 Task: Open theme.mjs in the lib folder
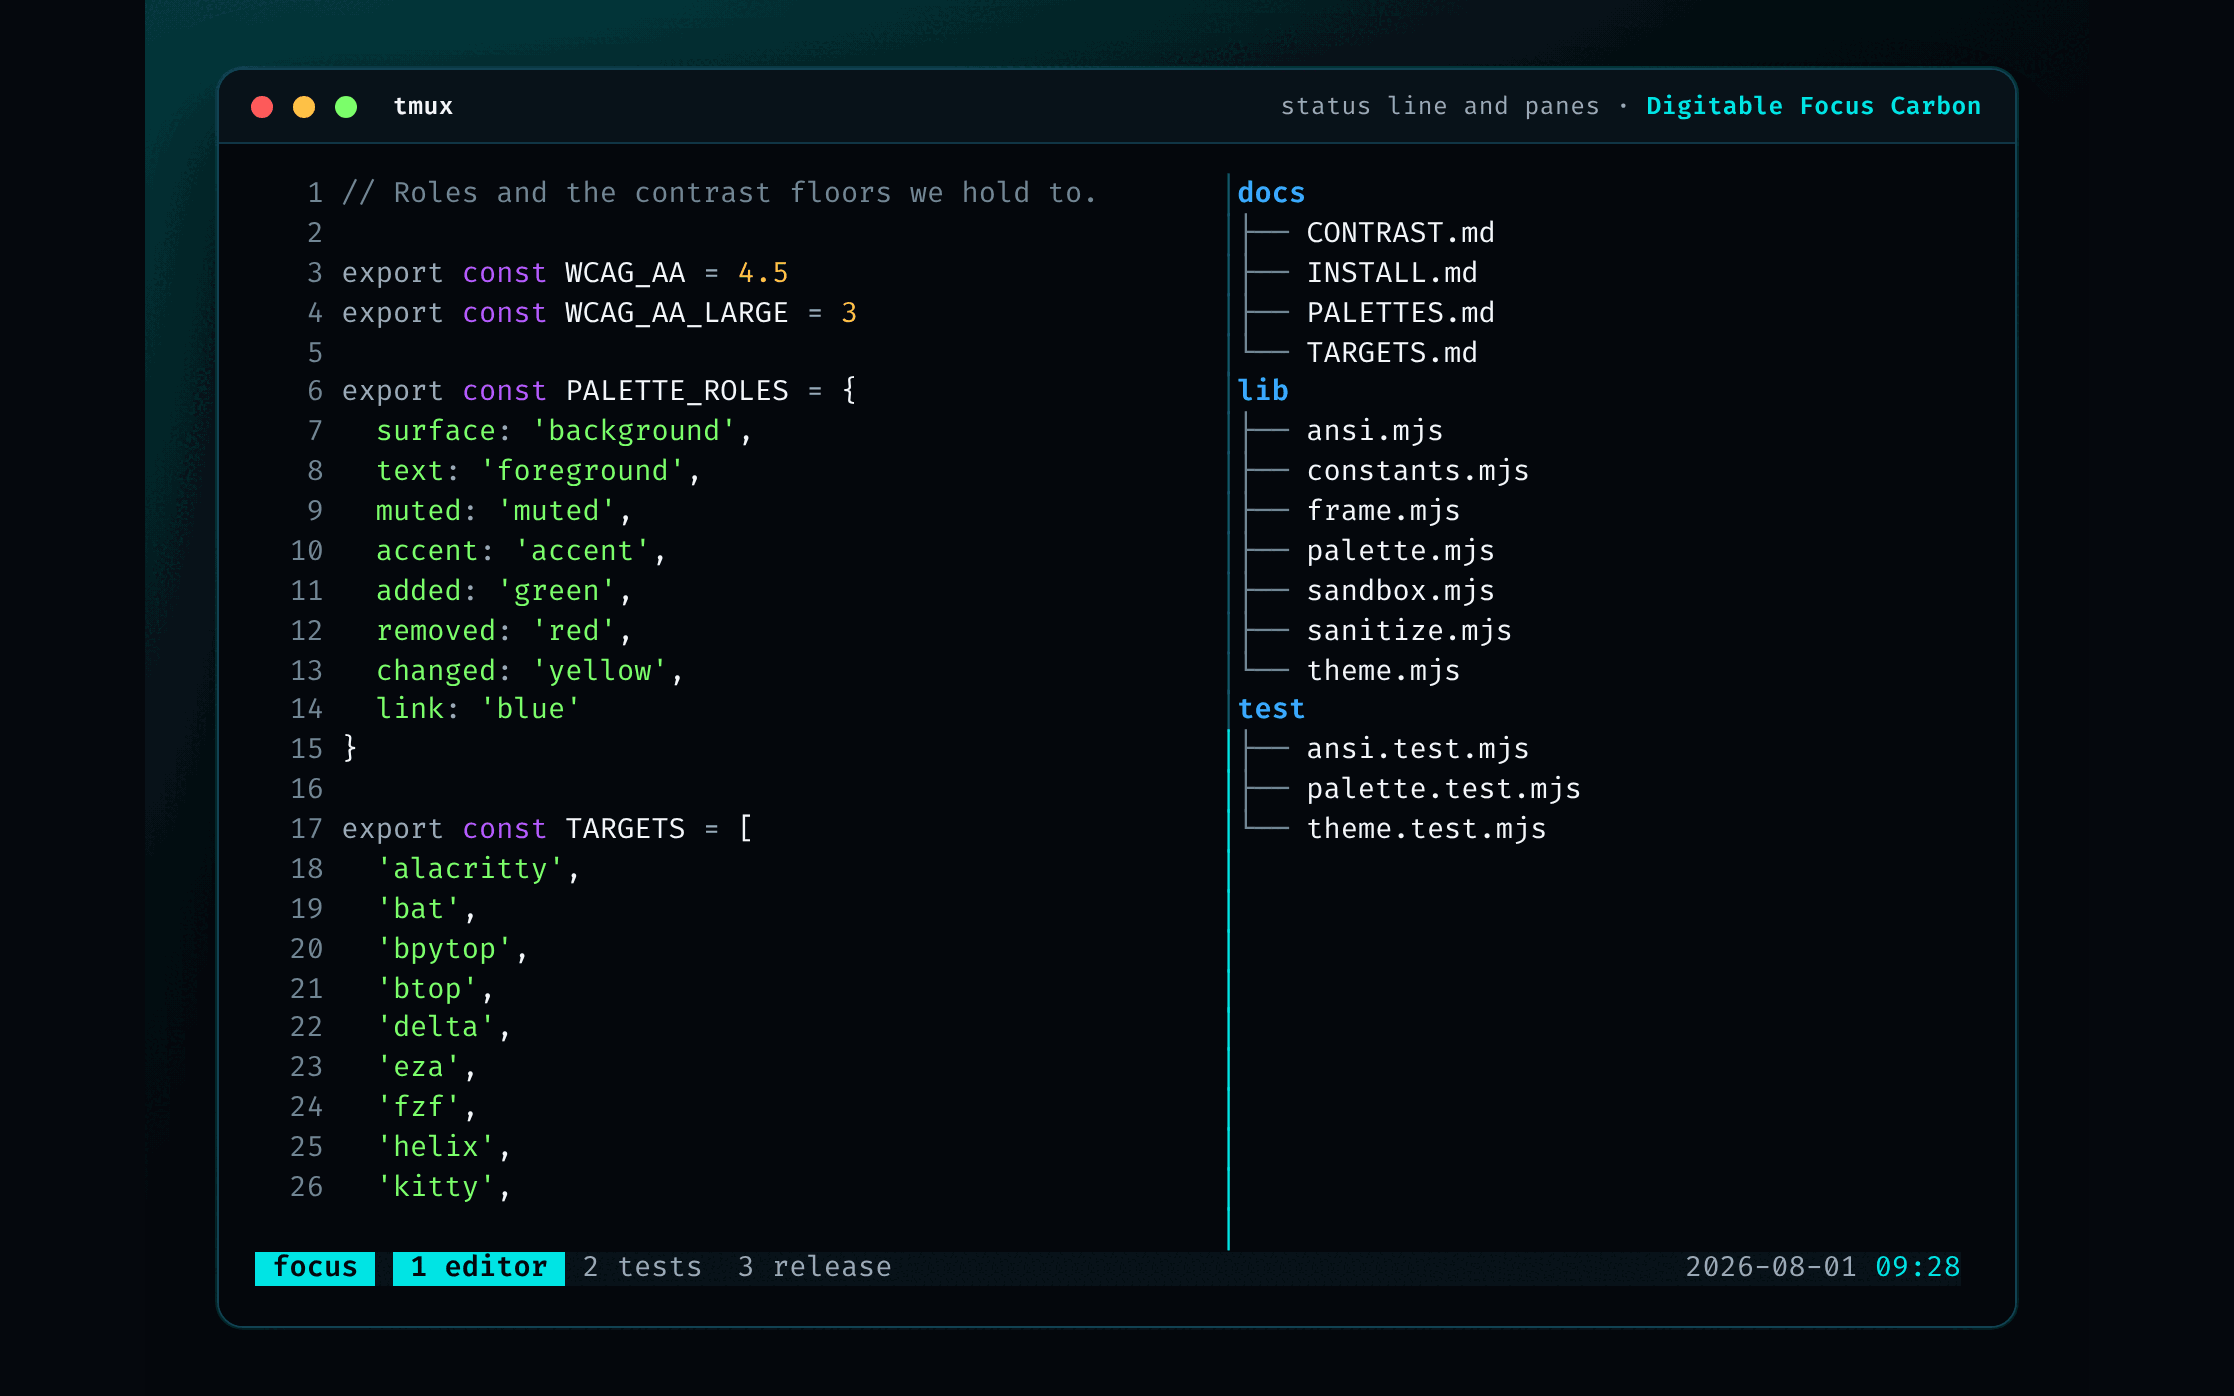tap(1383, 671)
